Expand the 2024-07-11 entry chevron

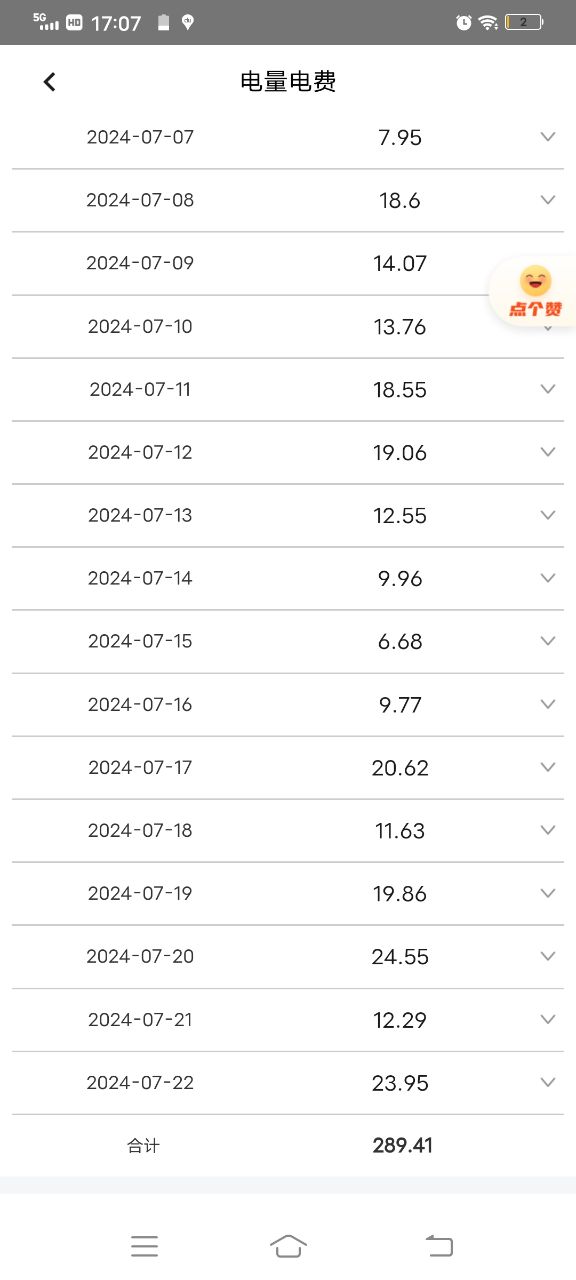pyautogui.click(x=547, y=389)
